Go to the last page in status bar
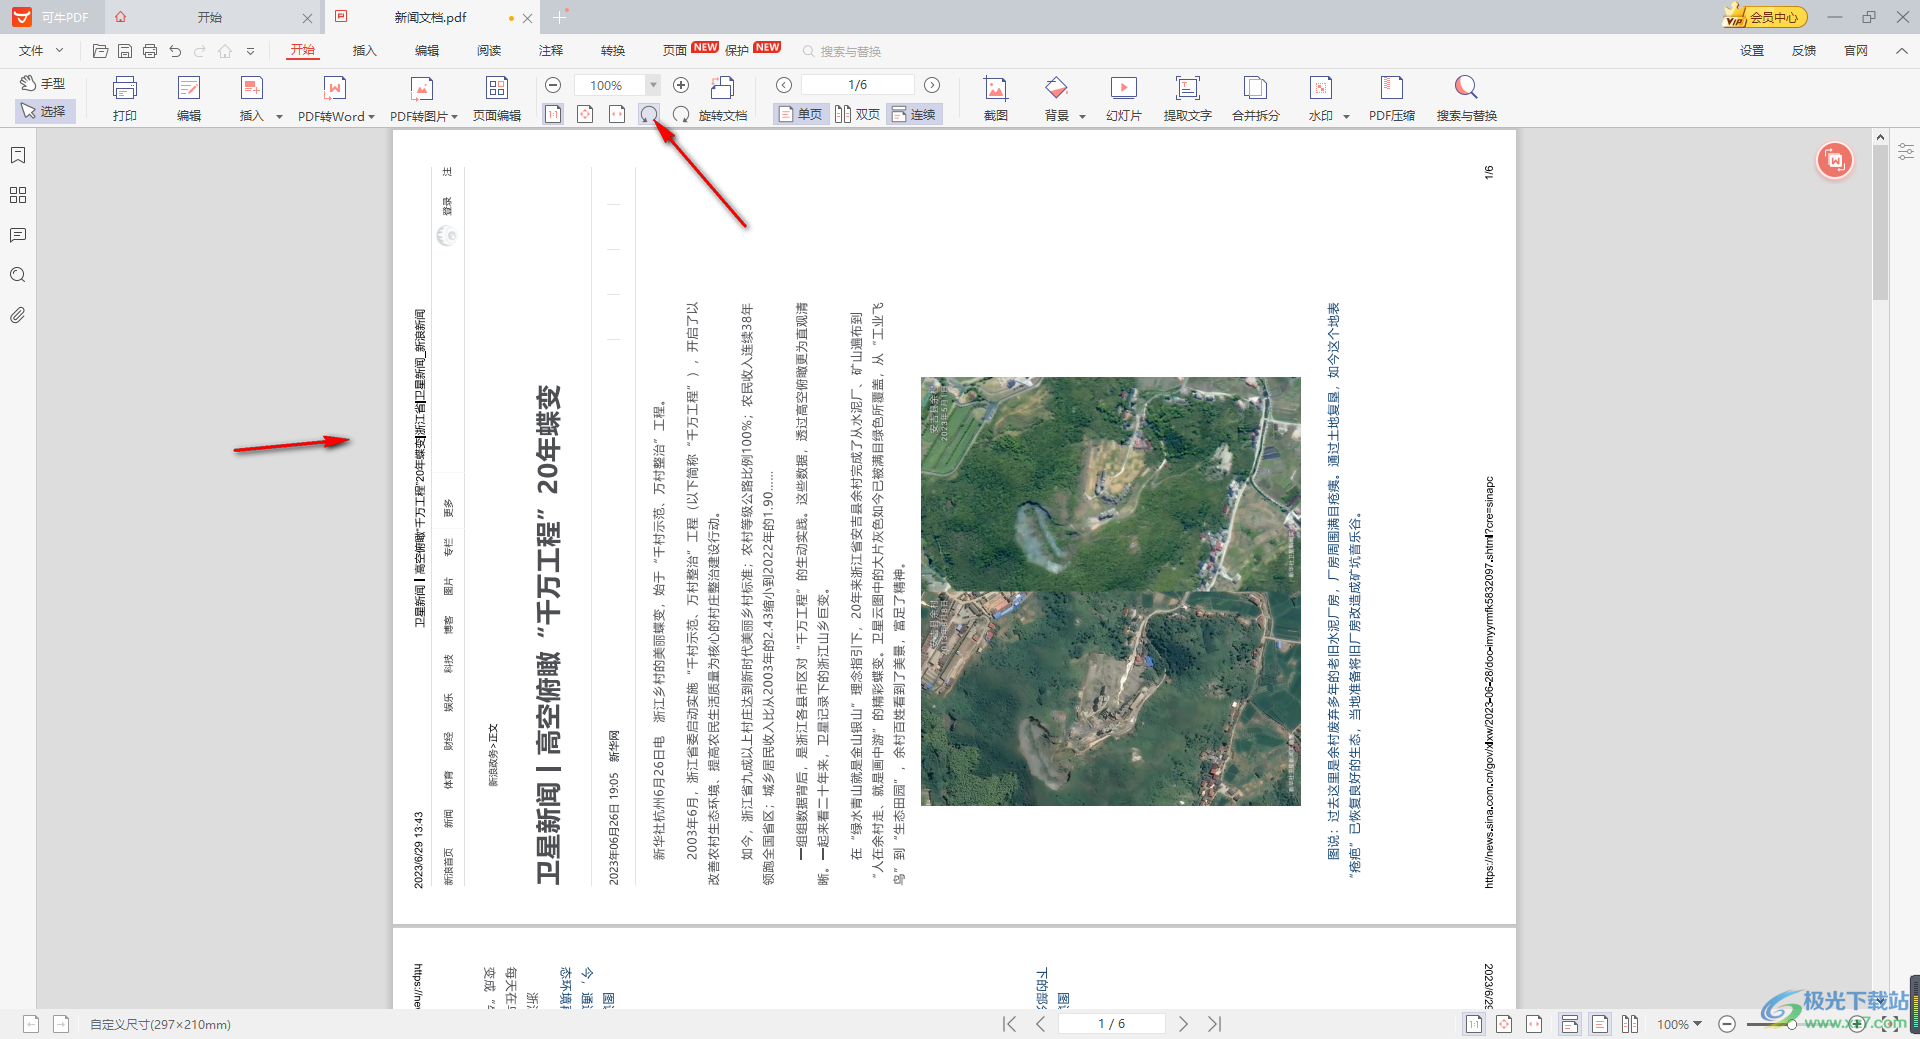The height and width of the screenshot is (1039, 1920). pyautogui.click(x=1214, y=1024)
